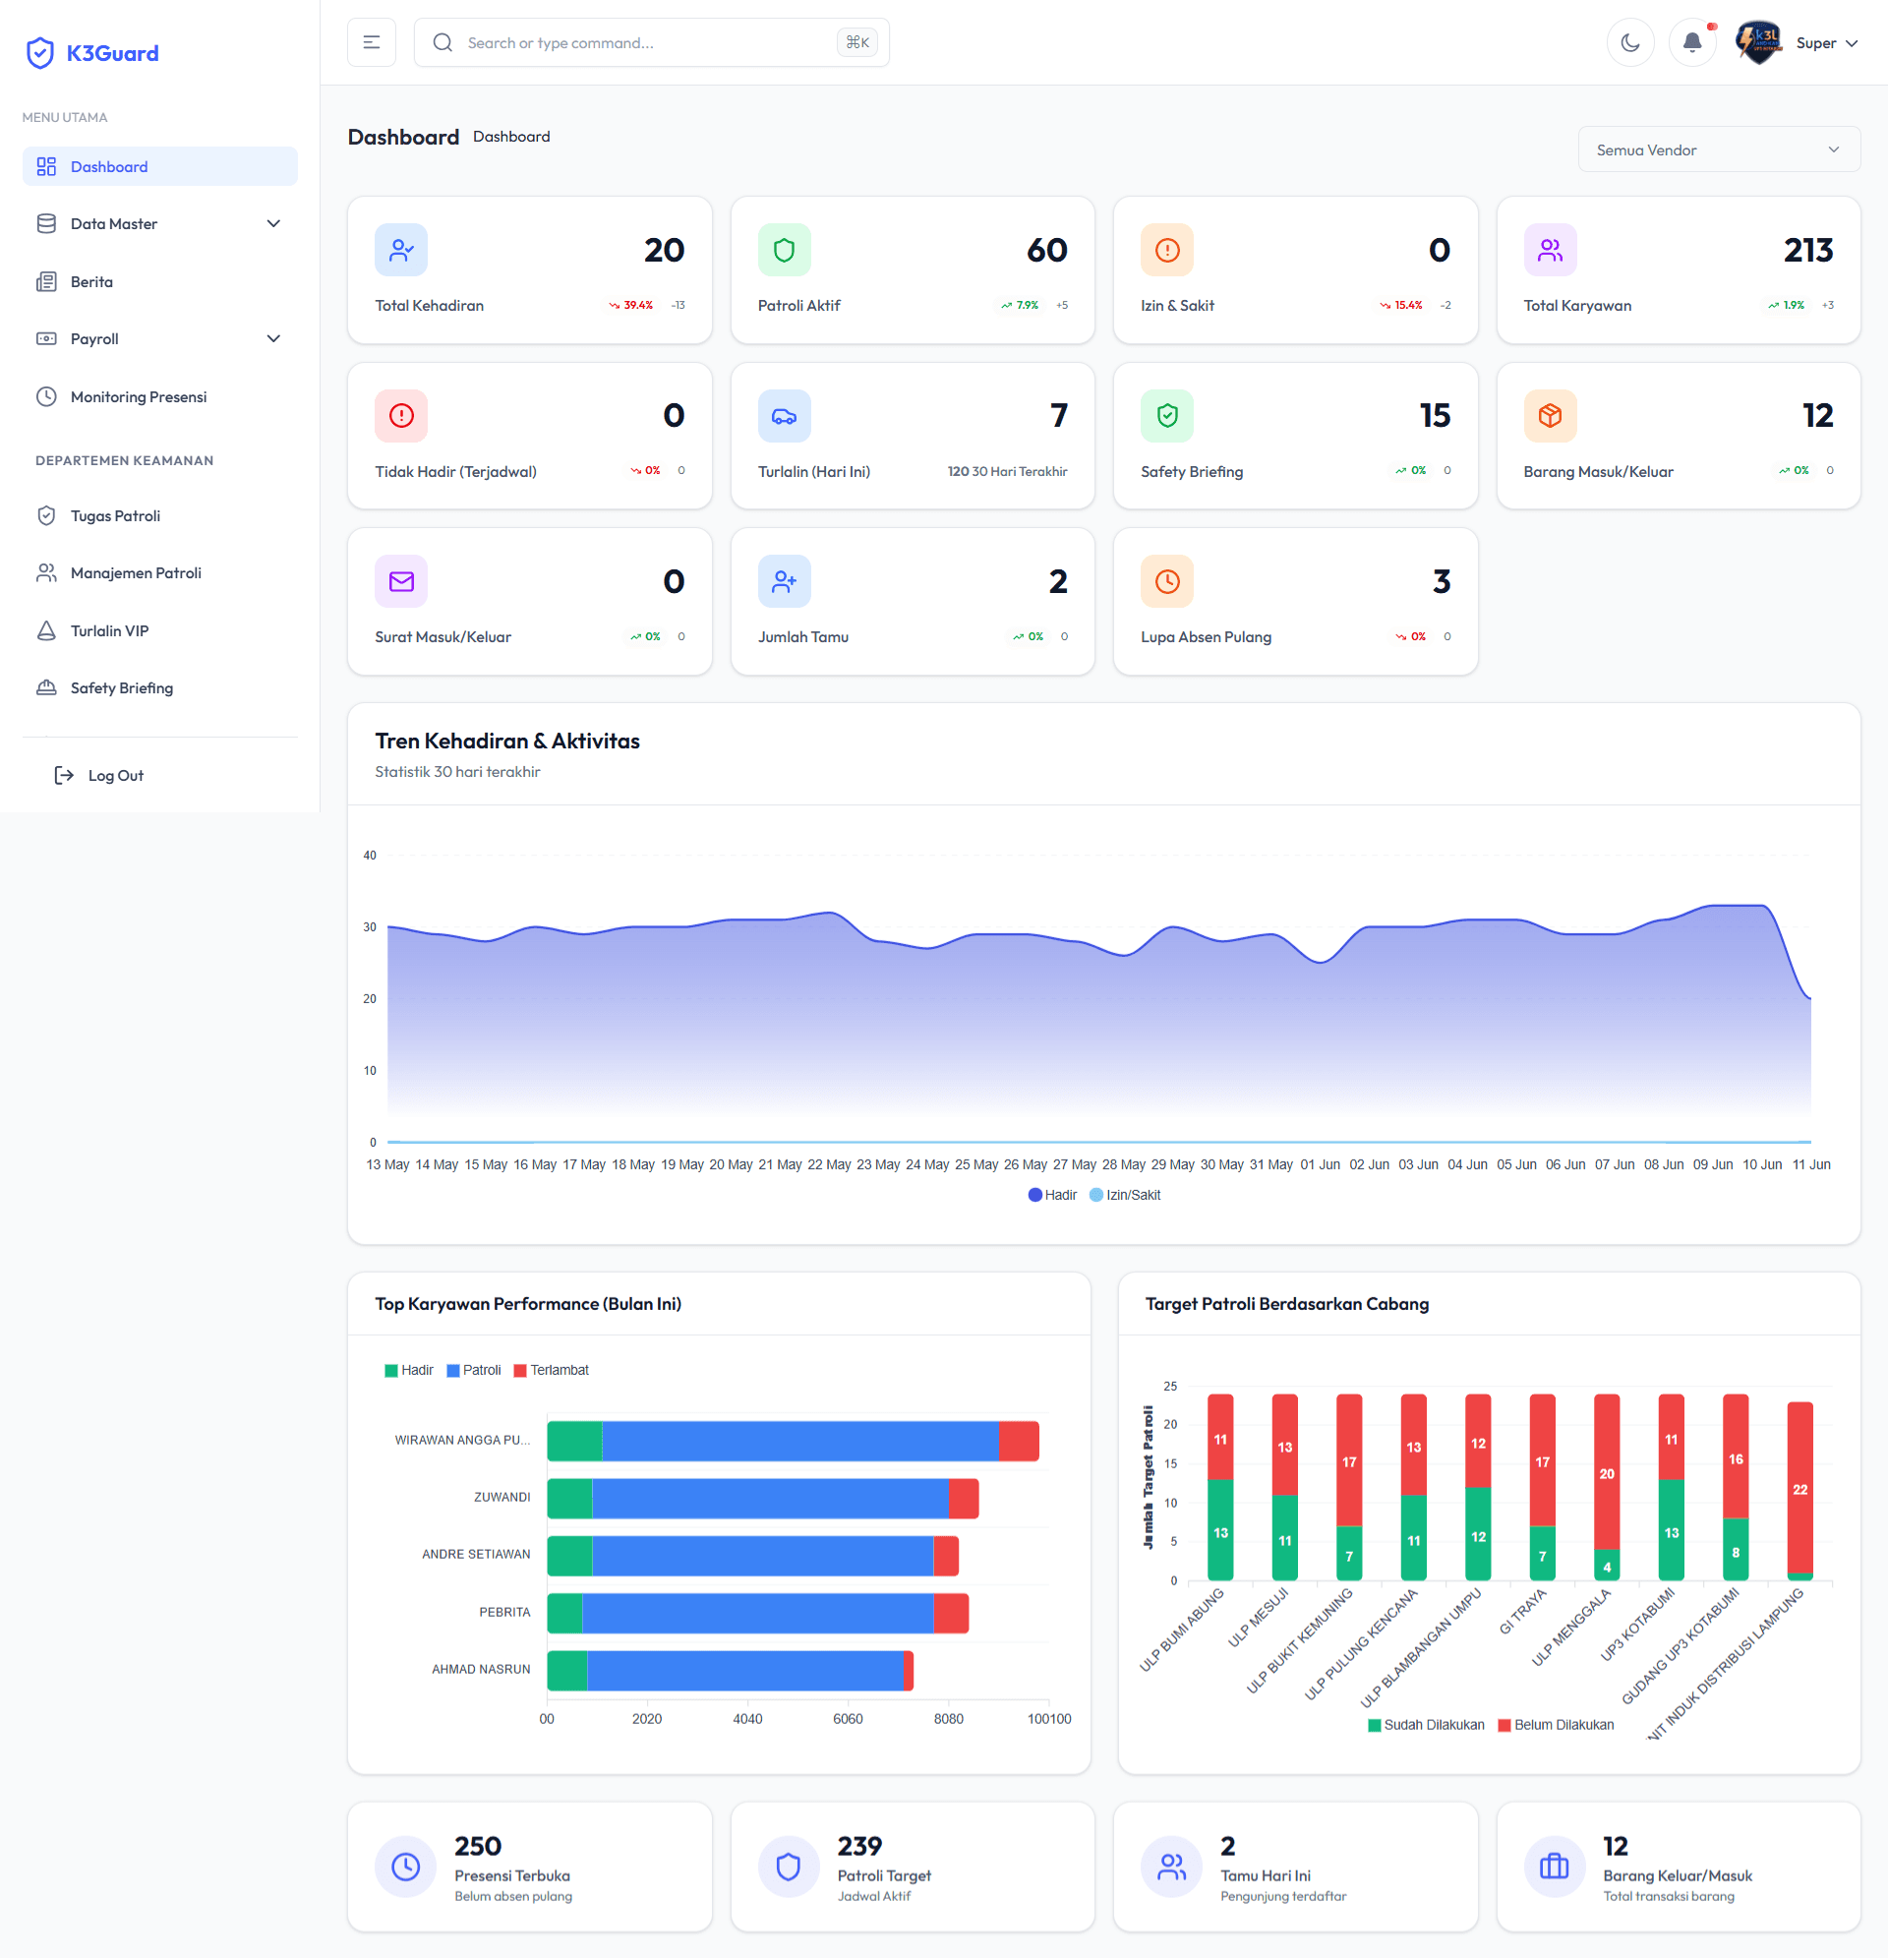Click the Payroll banknote icon
The height and width of the screenshot is (1960, 1888).
(46, 339)
